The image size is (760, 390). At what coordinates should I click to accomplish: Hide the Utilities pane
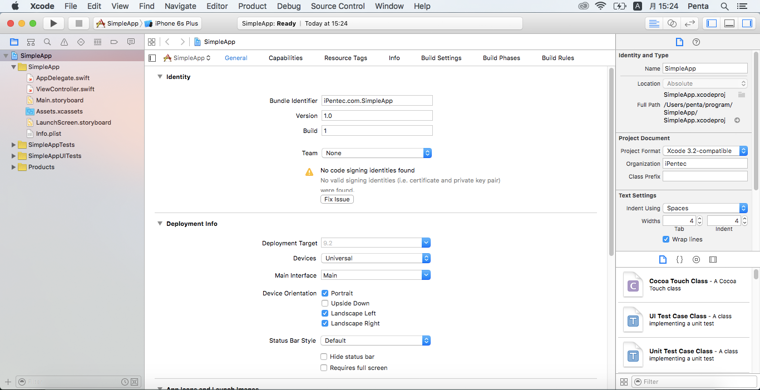click(x=746, y=23)
